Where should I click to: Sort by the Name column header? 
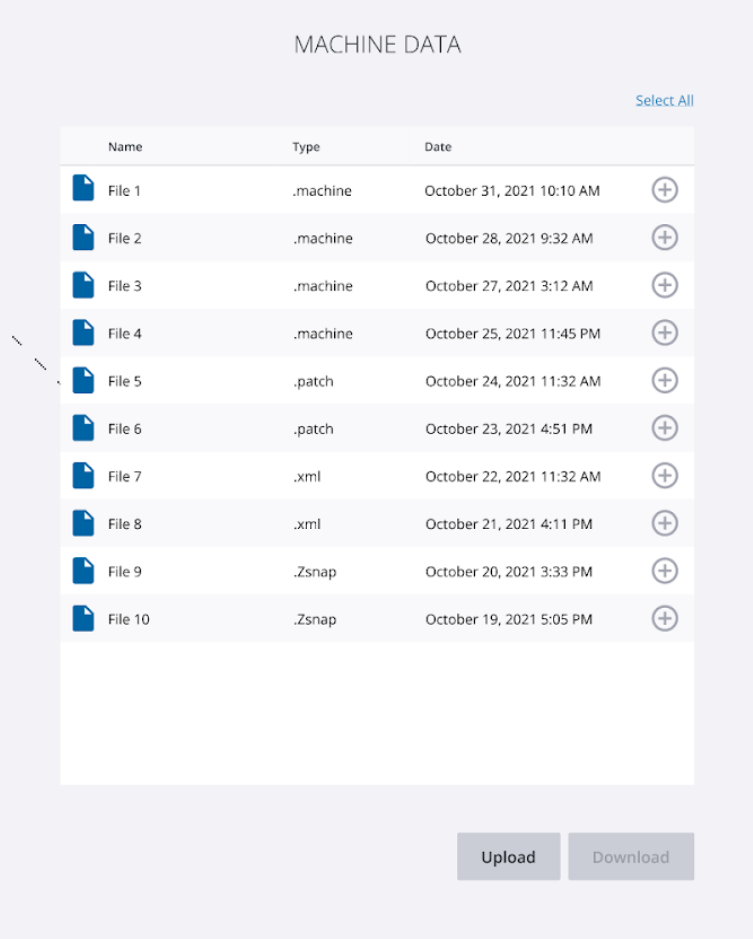125,147
